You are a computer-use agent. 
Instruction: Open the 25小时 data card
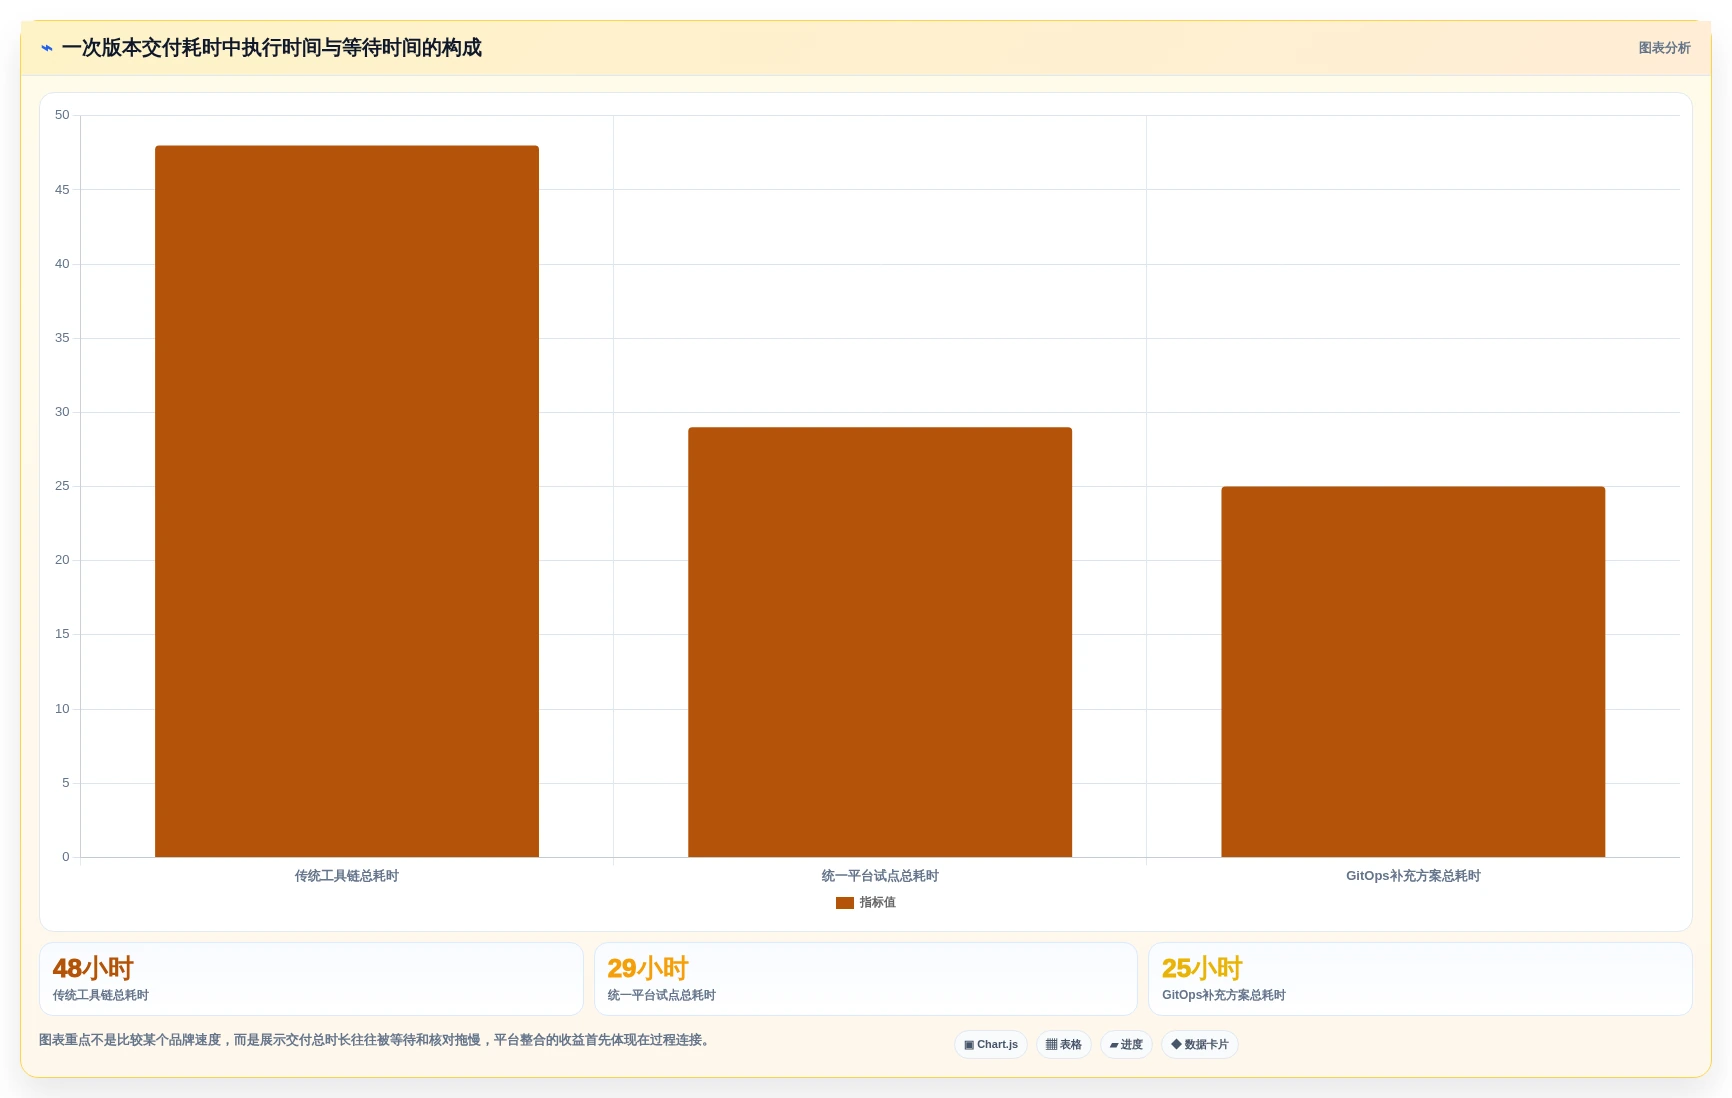pyautogui.click(x=1420, y=979)
